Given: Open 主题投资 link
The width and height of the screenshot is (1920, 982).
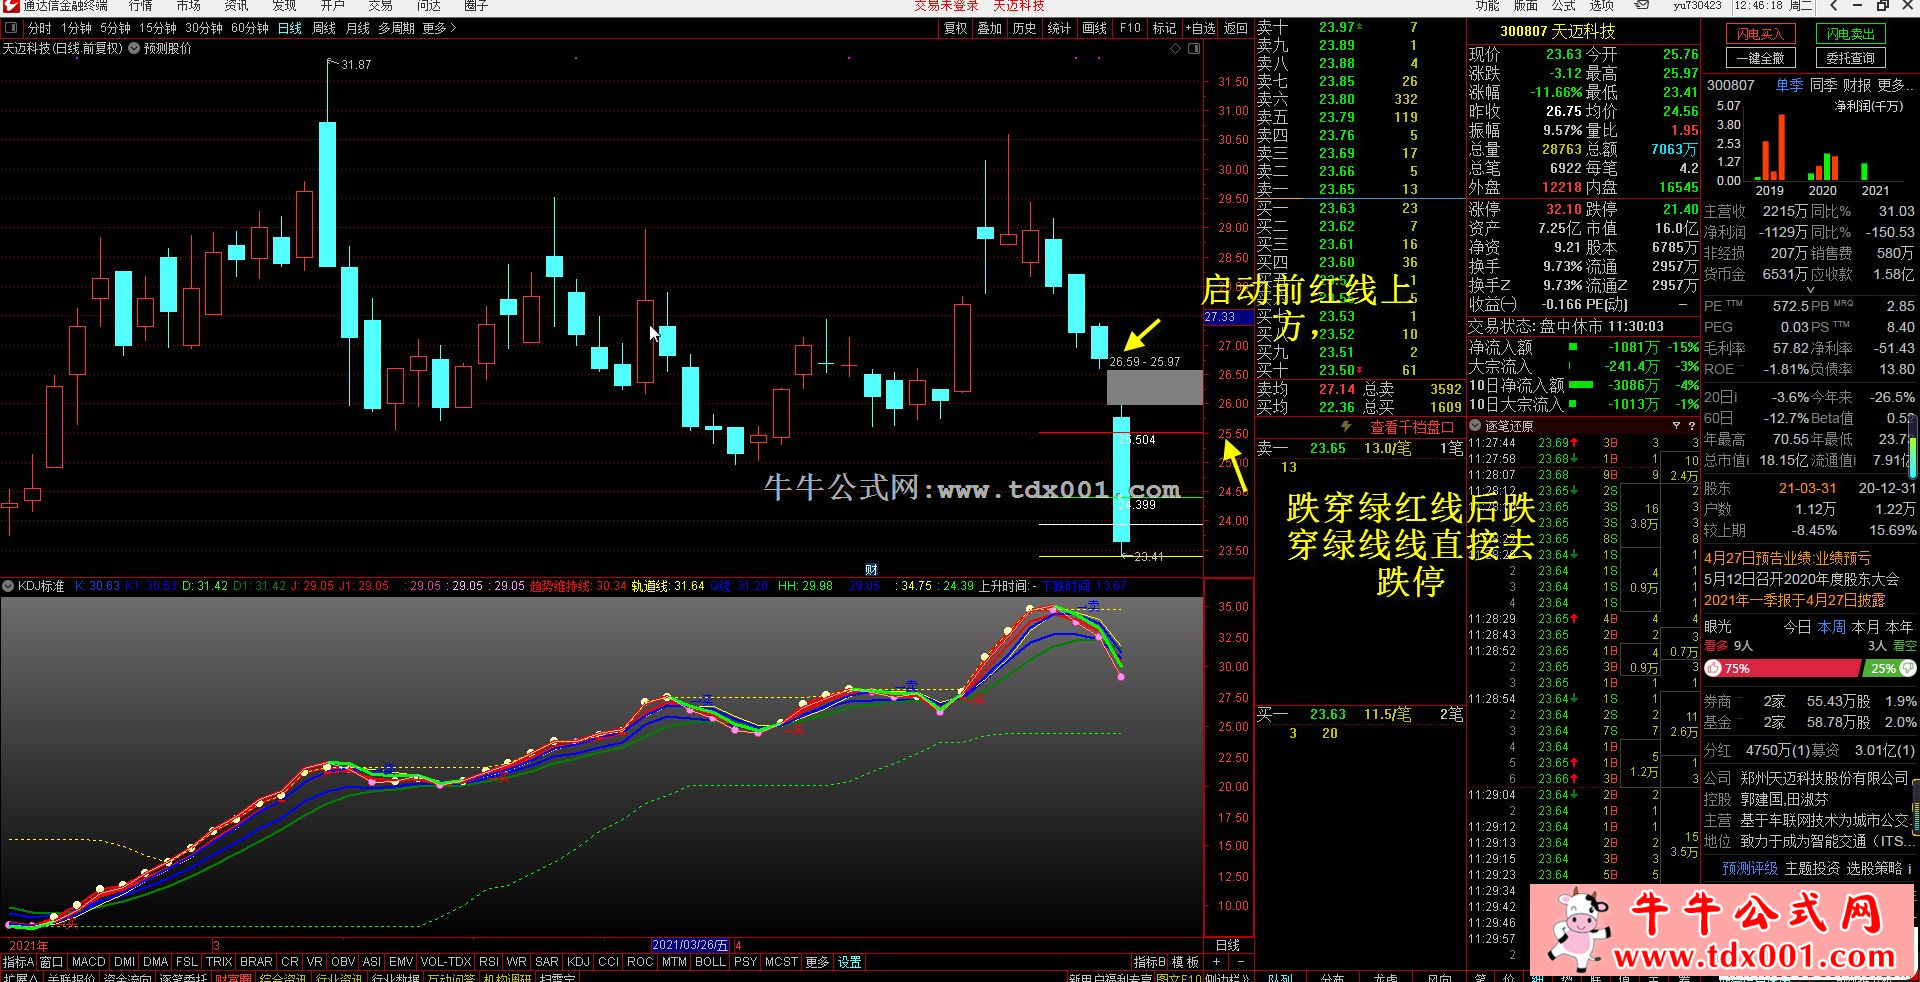Looking at the screenshot, I should tap(1812, 868).
